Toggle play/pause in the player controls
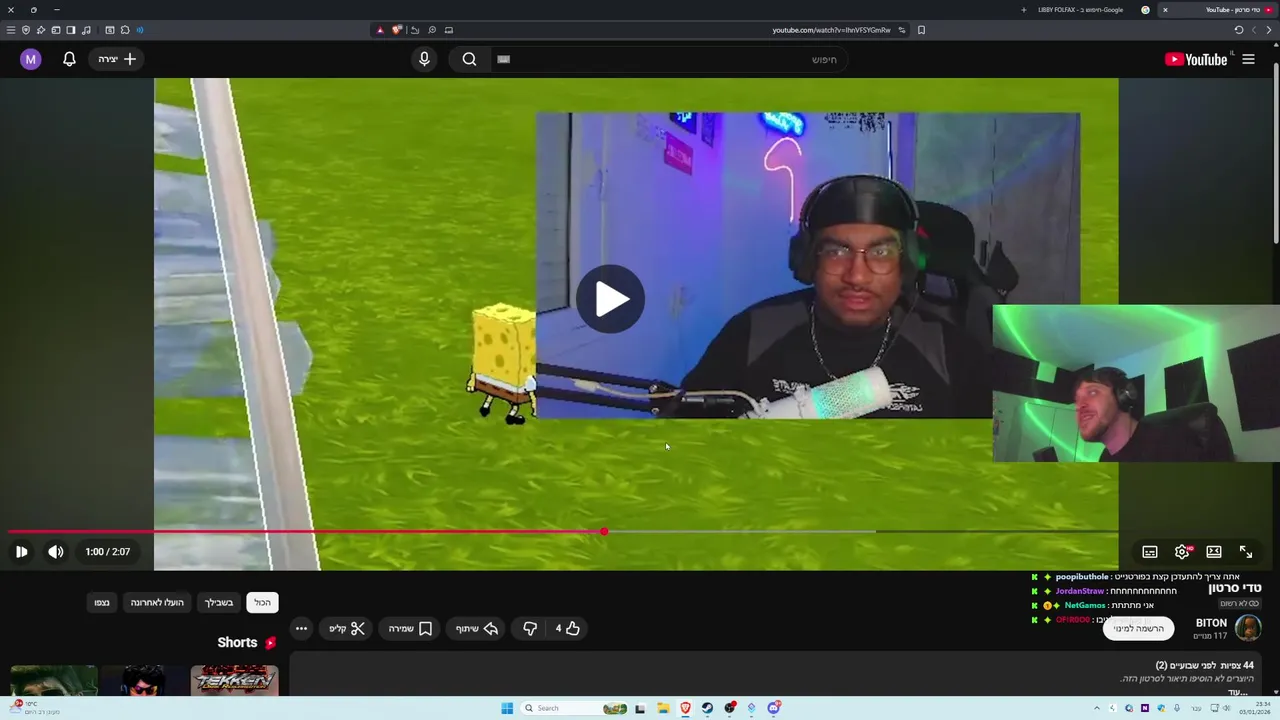Viewport: 1280px width, 720px height. click(x=21, y=552)
